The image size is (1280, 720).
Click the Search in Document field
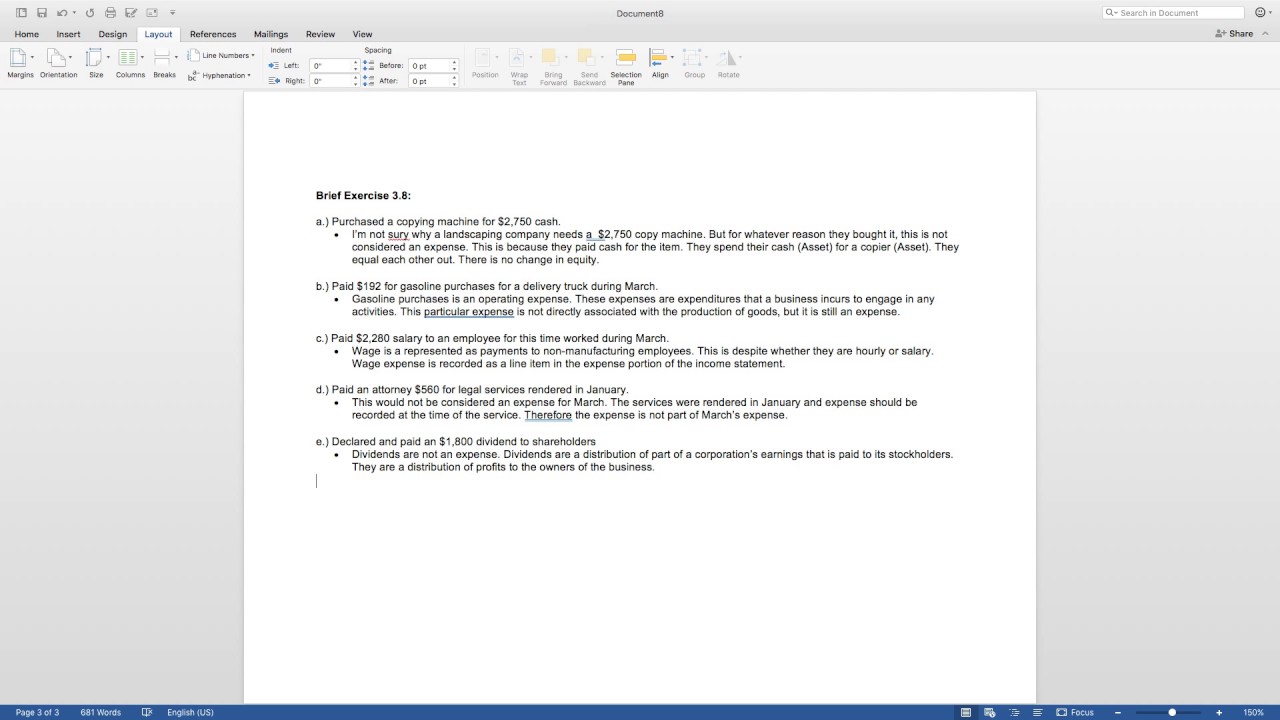click(1173, 13)
